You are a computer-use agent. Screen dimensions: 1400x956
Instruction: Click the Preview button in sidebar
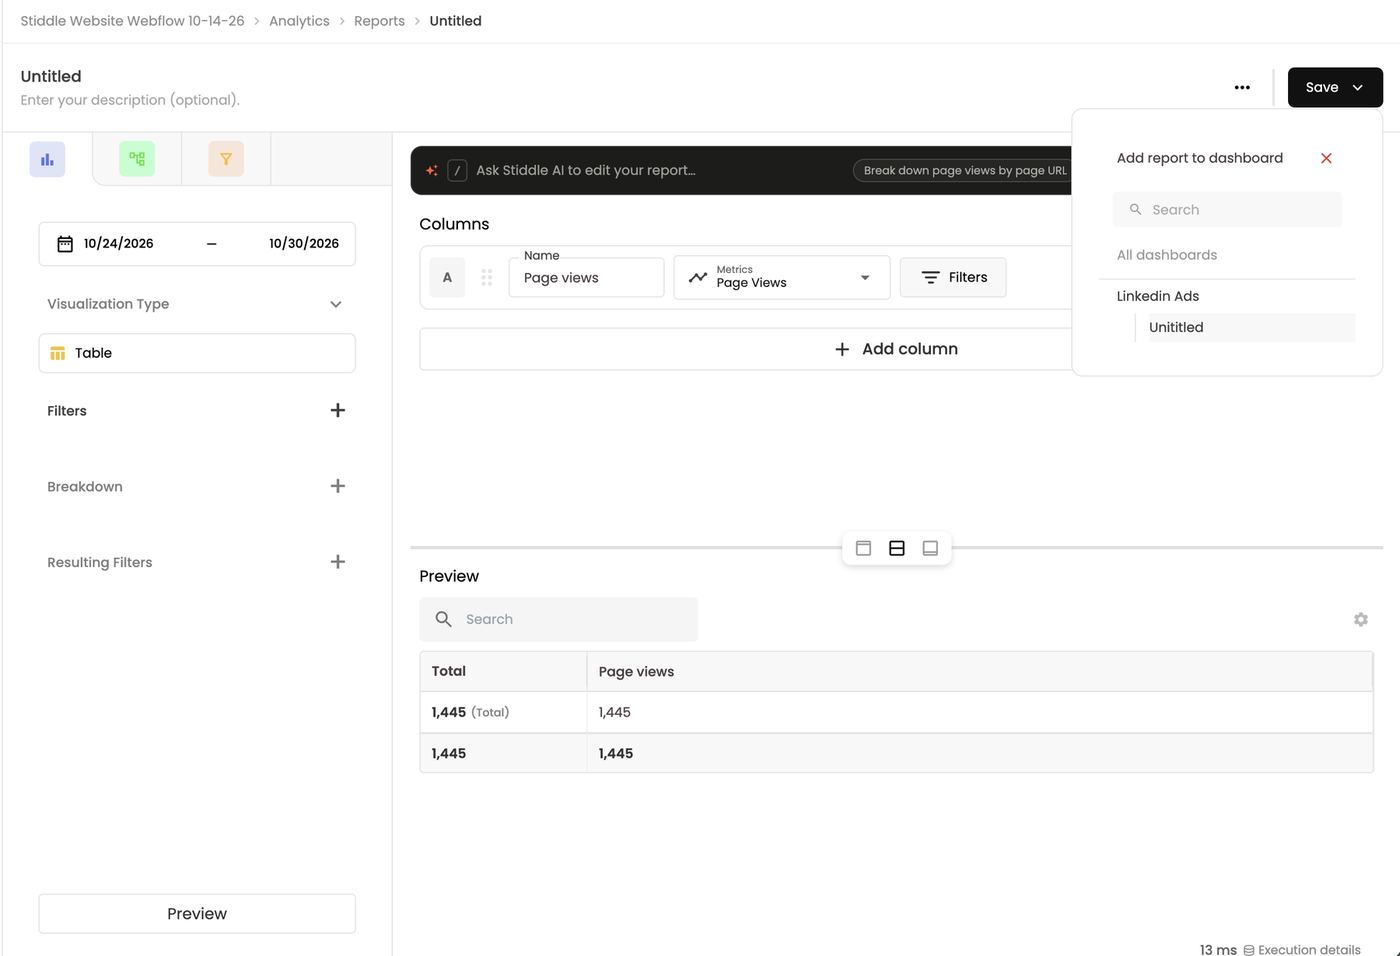[x=197, y=913]
